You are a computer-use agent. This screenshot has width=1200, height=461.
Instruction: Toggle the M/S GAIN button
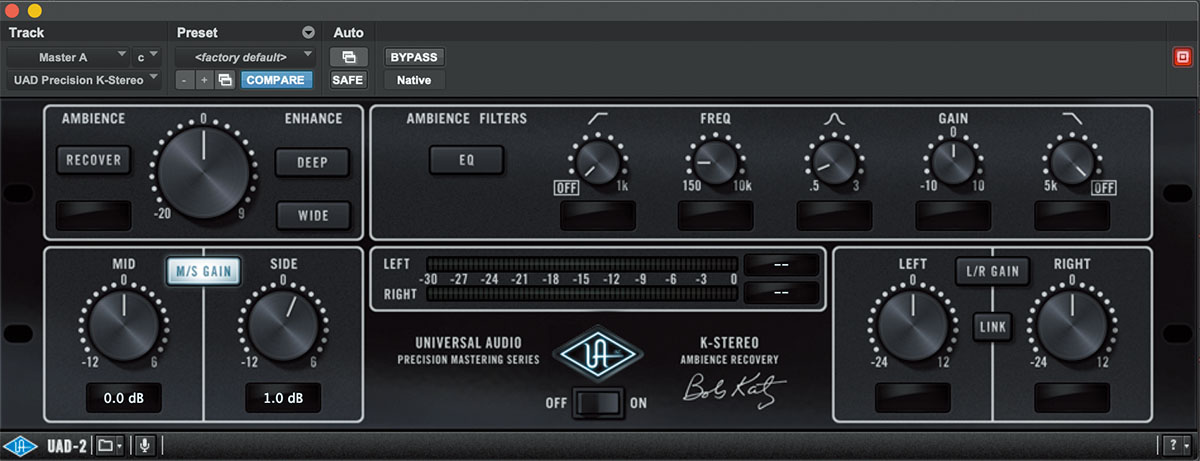[206, 269]
